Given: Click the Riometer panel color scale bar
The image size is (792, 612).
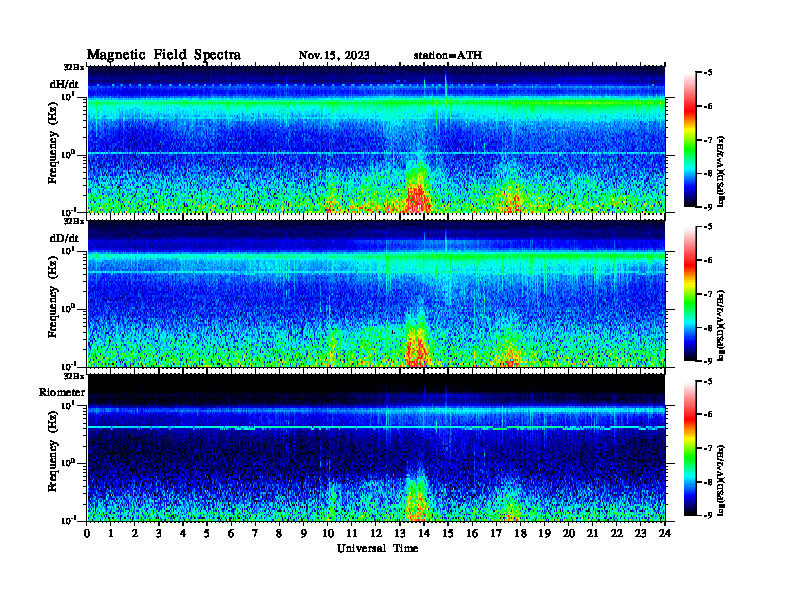Looking at the screenshot, I should (x=690, y=448).
